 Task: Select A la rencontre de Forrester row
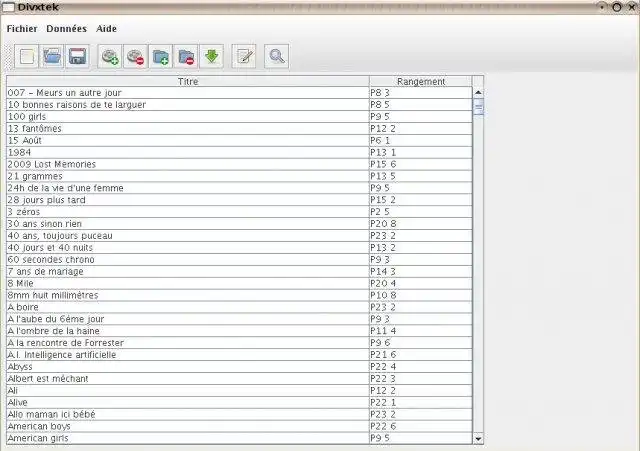239,343
